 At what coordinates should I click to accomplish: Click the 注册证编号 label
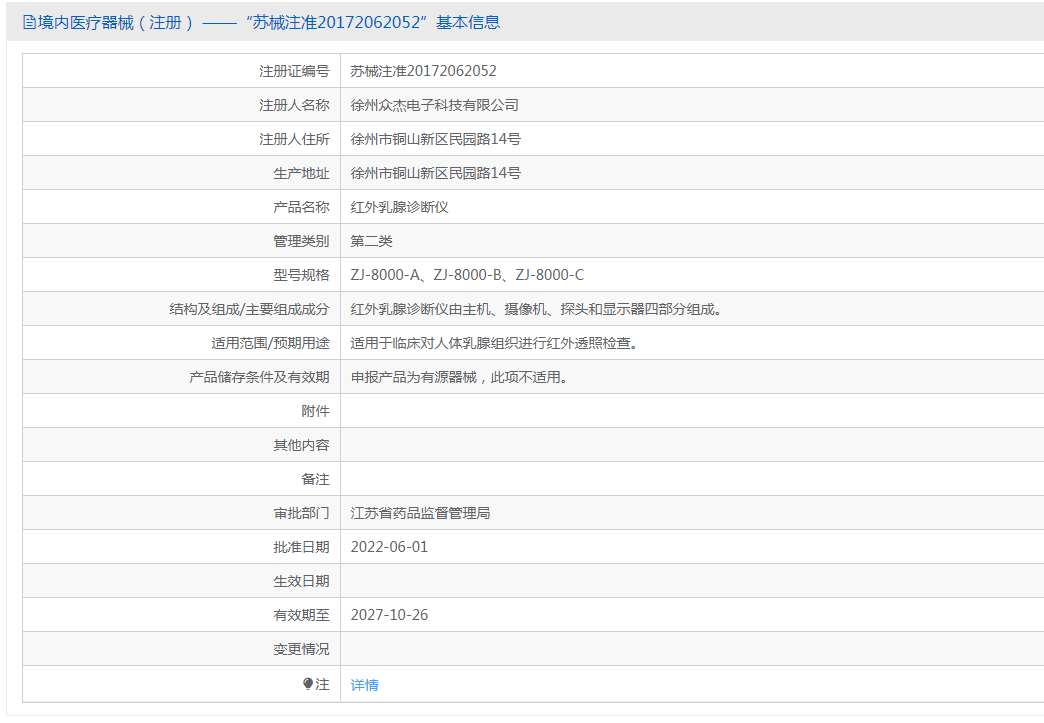[x=294, y=71]
